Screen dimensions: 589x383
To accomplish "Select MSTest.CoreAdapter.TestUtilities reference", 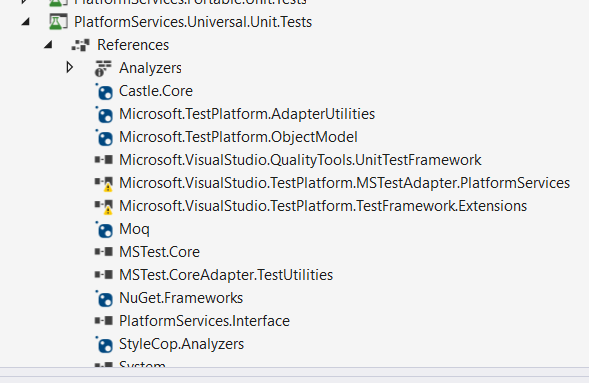I will [x=226, y=275].
